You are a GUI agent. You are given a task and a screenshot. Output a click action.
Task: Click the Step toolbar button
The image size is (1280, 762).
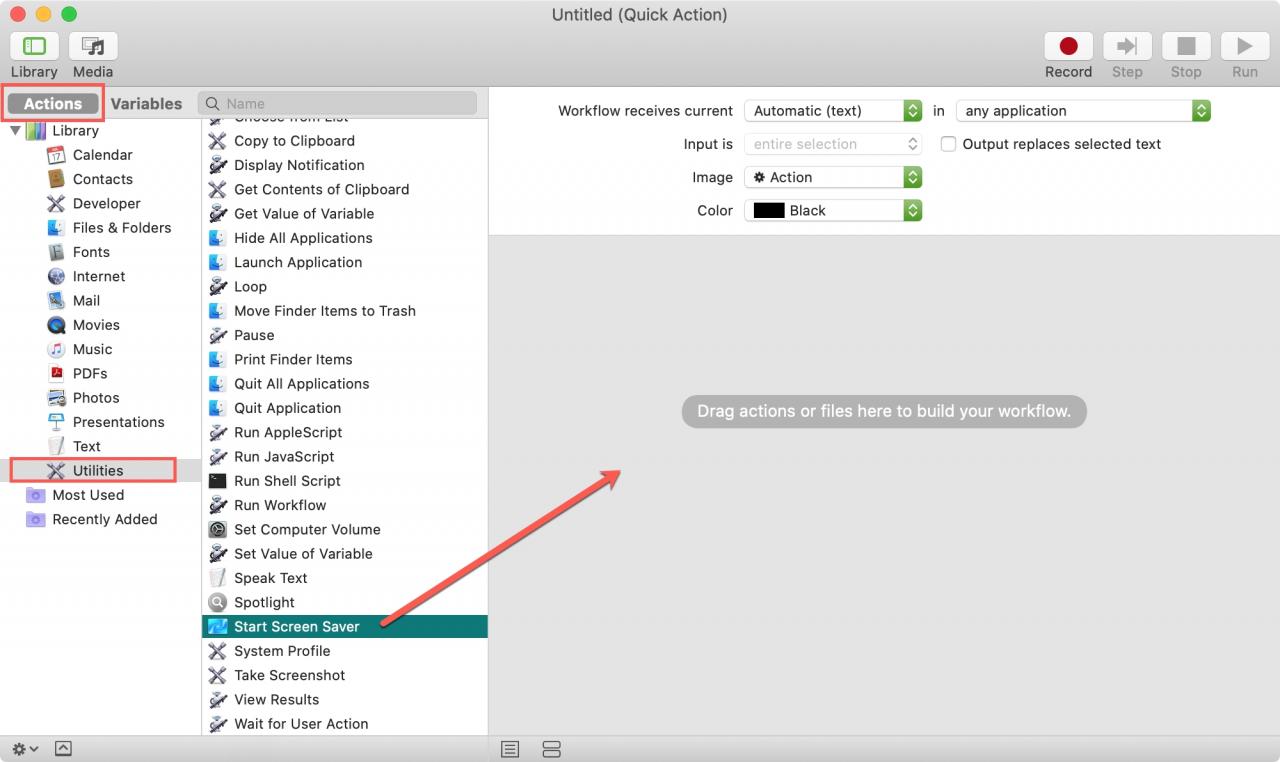(x=1127, y=46)
